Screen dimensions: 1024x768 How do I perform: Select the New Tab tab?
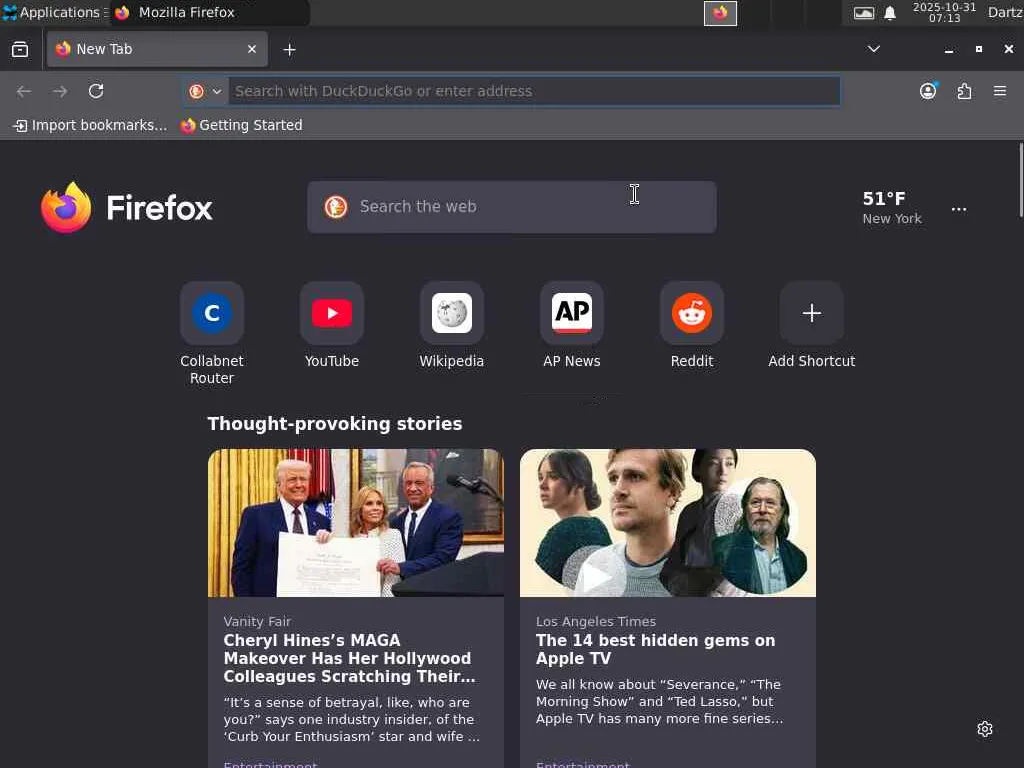point(157,49)
